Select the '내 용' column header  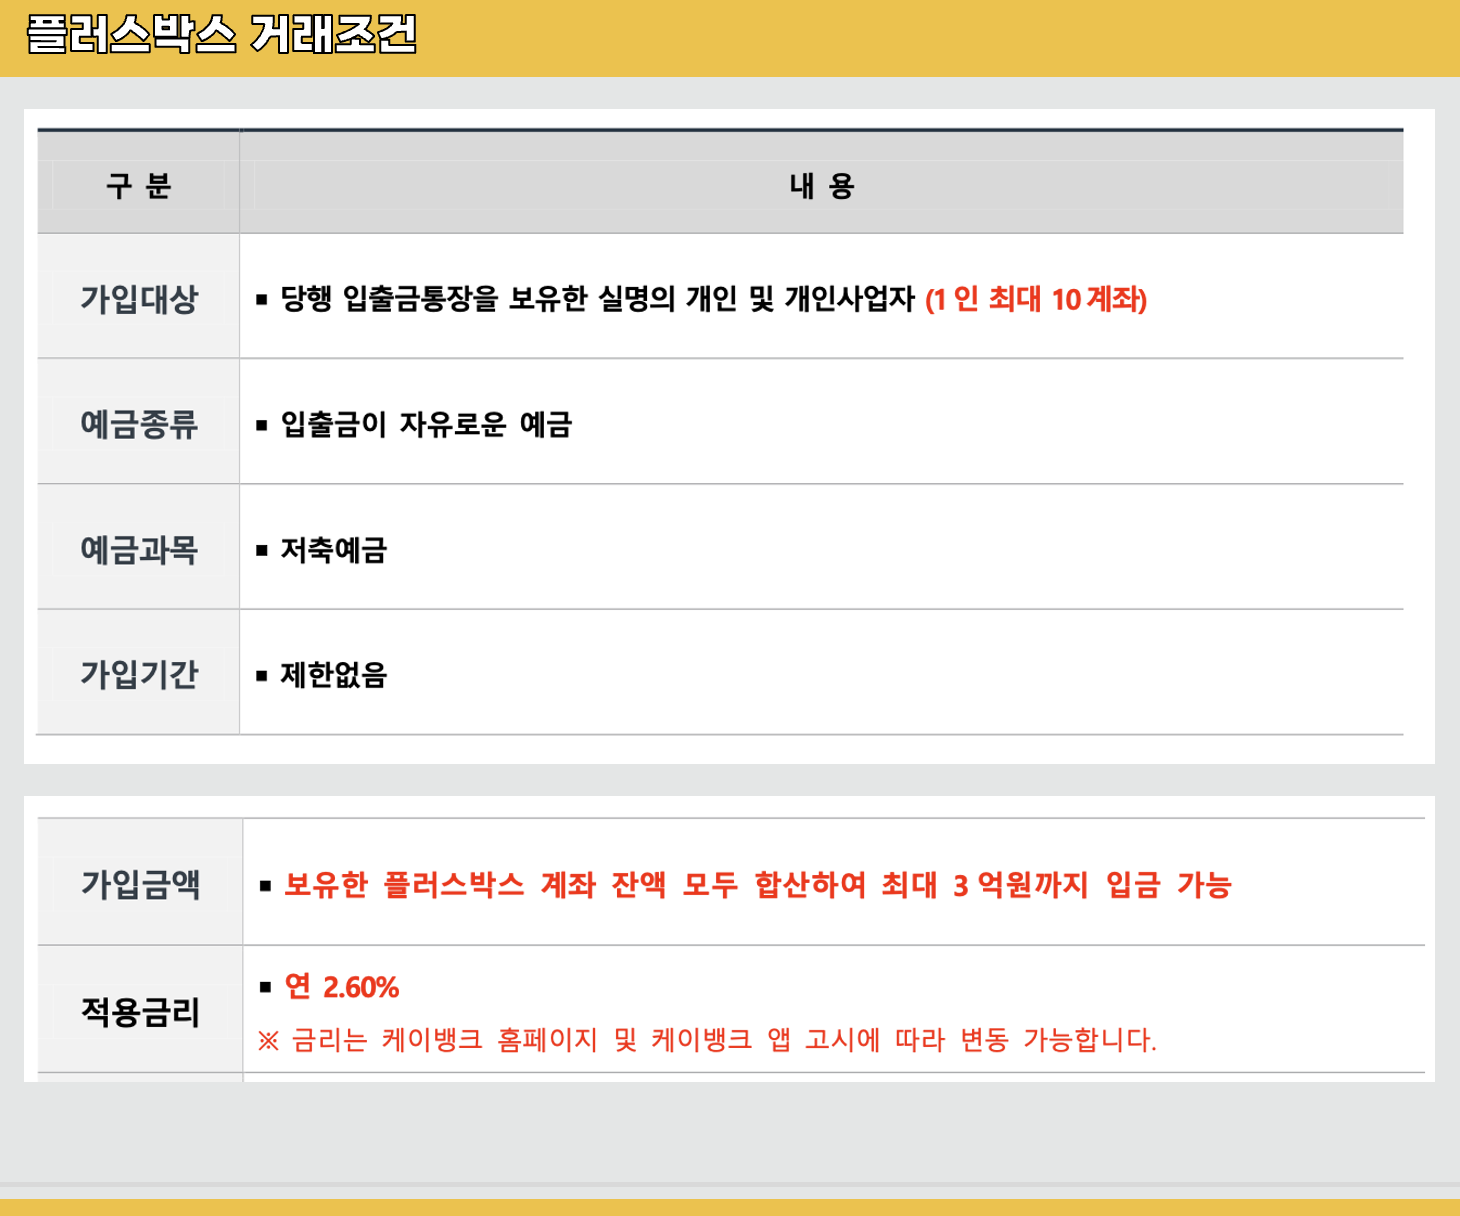tap(822, 186)
